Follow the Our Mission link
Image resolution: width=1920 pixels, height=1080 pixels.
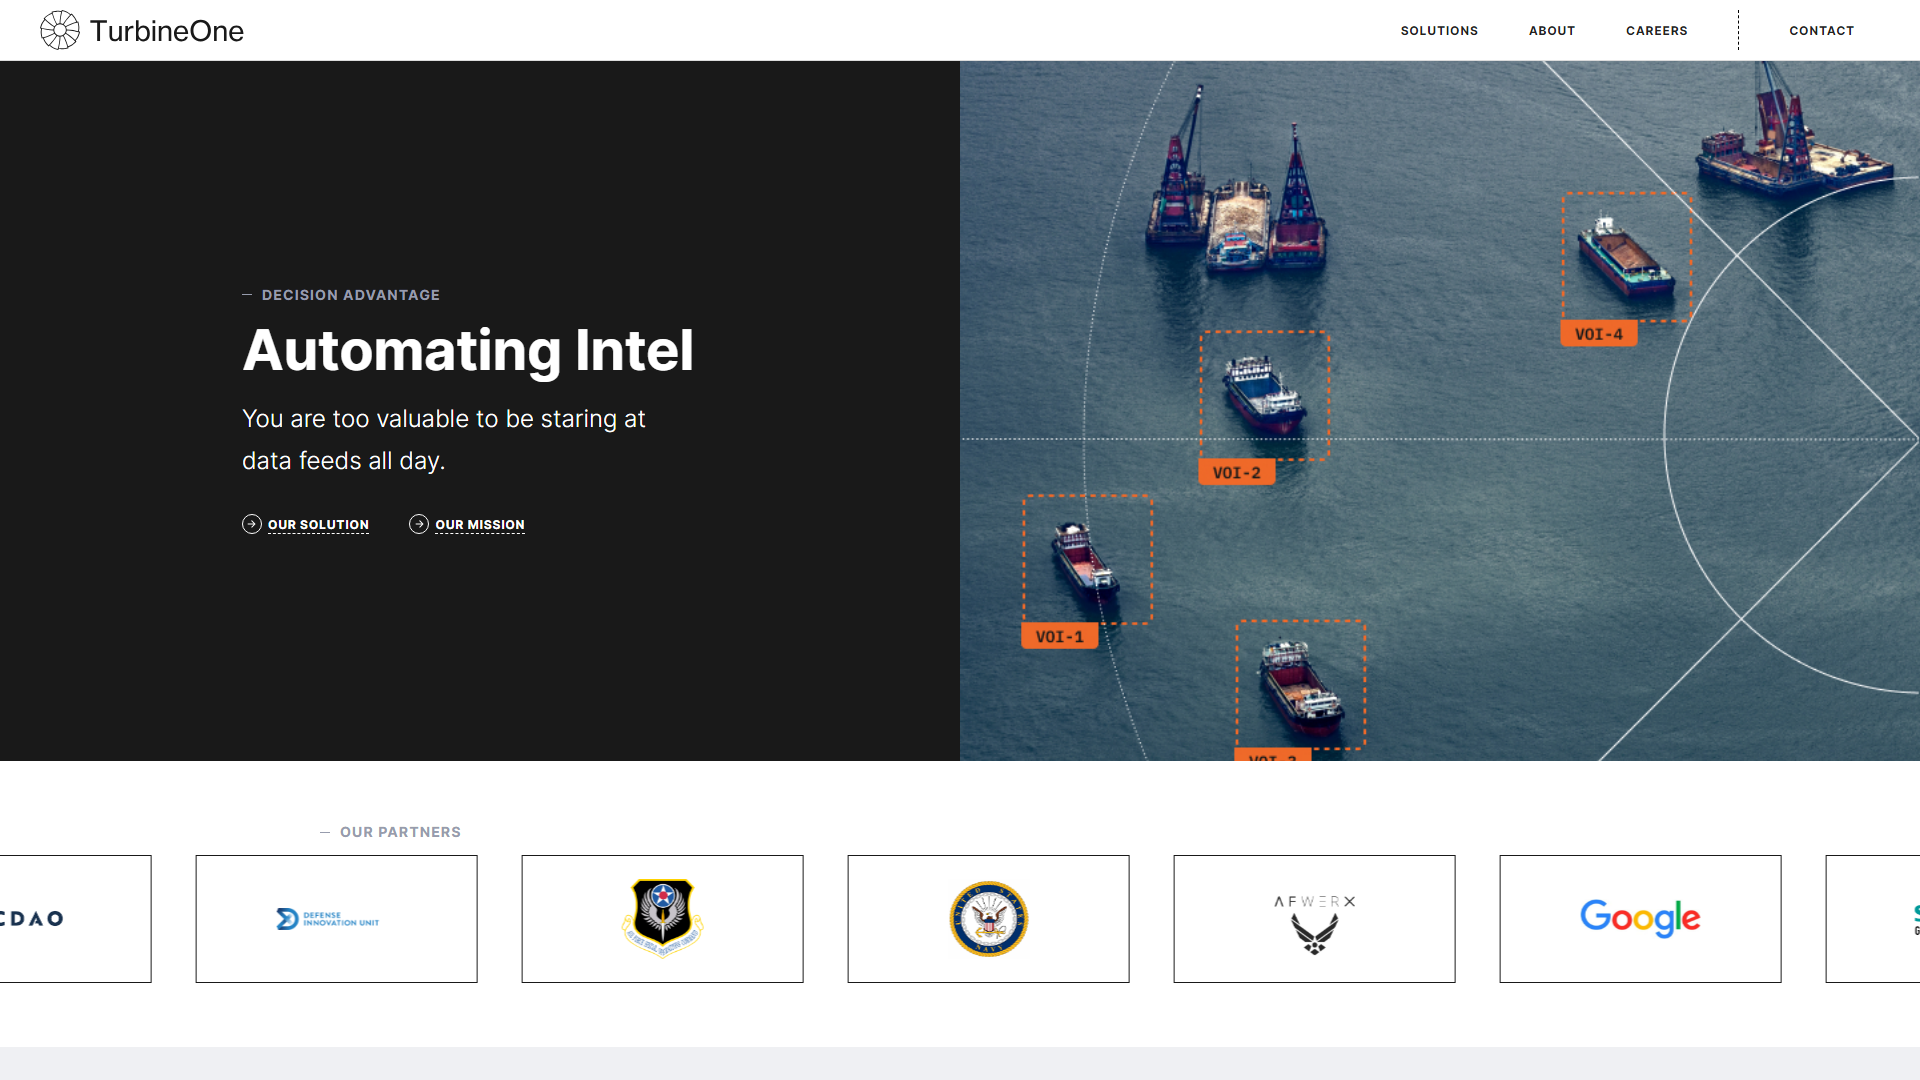click(480, 525)
